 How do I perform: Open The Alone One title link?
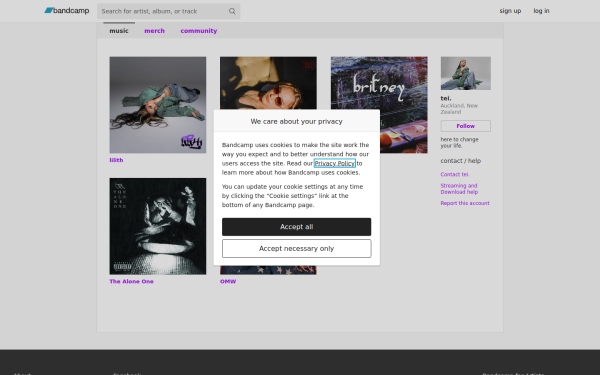[x=131, y=281]
